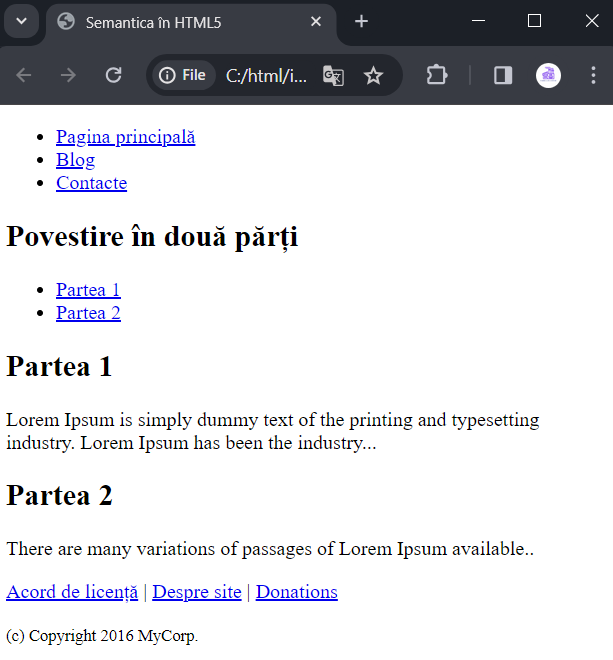Screen dimensions: 613x660
Task: Maximize the browser window
Action: point(534,21)
